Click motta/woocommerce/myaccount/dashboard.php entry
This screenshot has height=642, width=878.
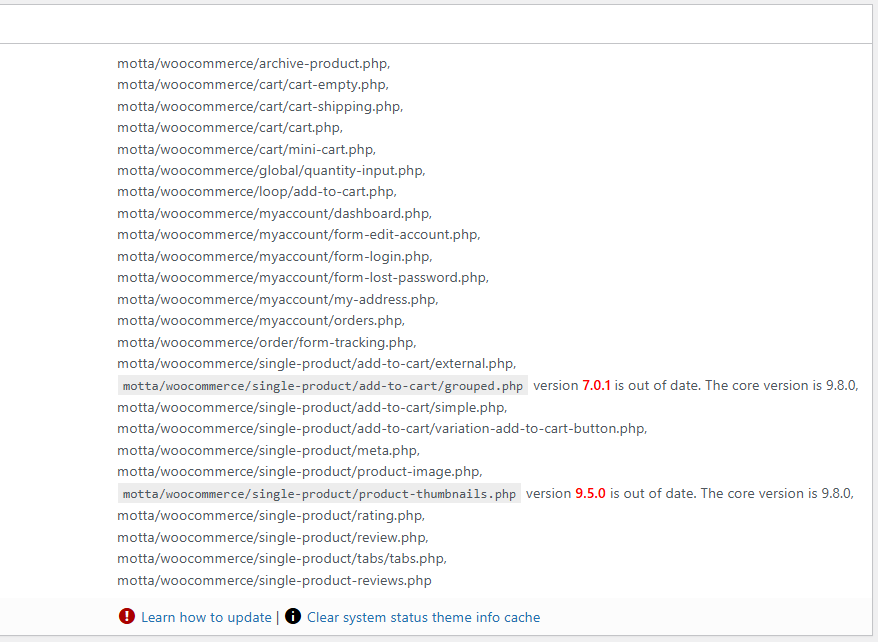[275, 214]
